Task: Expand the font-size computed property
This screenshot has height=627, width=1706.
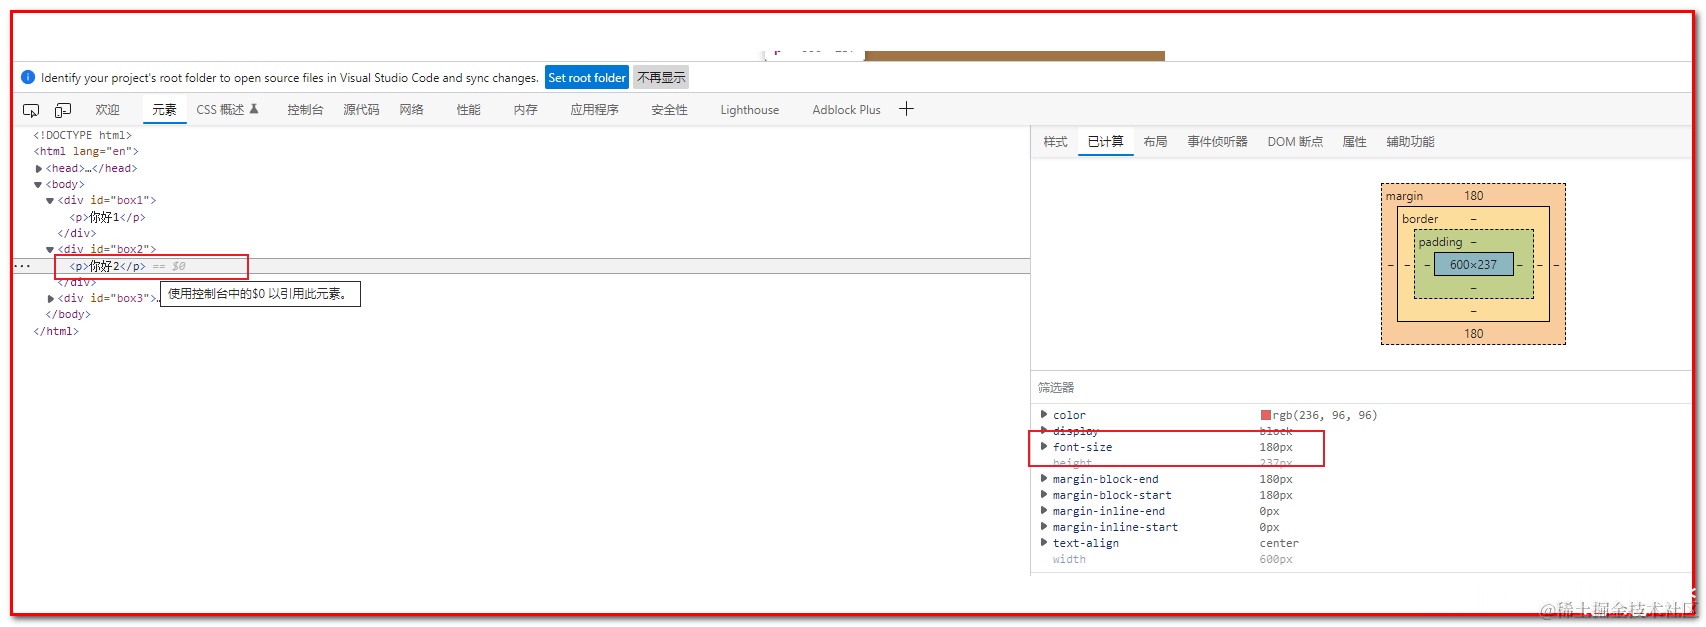Action: pos(1044,446)
